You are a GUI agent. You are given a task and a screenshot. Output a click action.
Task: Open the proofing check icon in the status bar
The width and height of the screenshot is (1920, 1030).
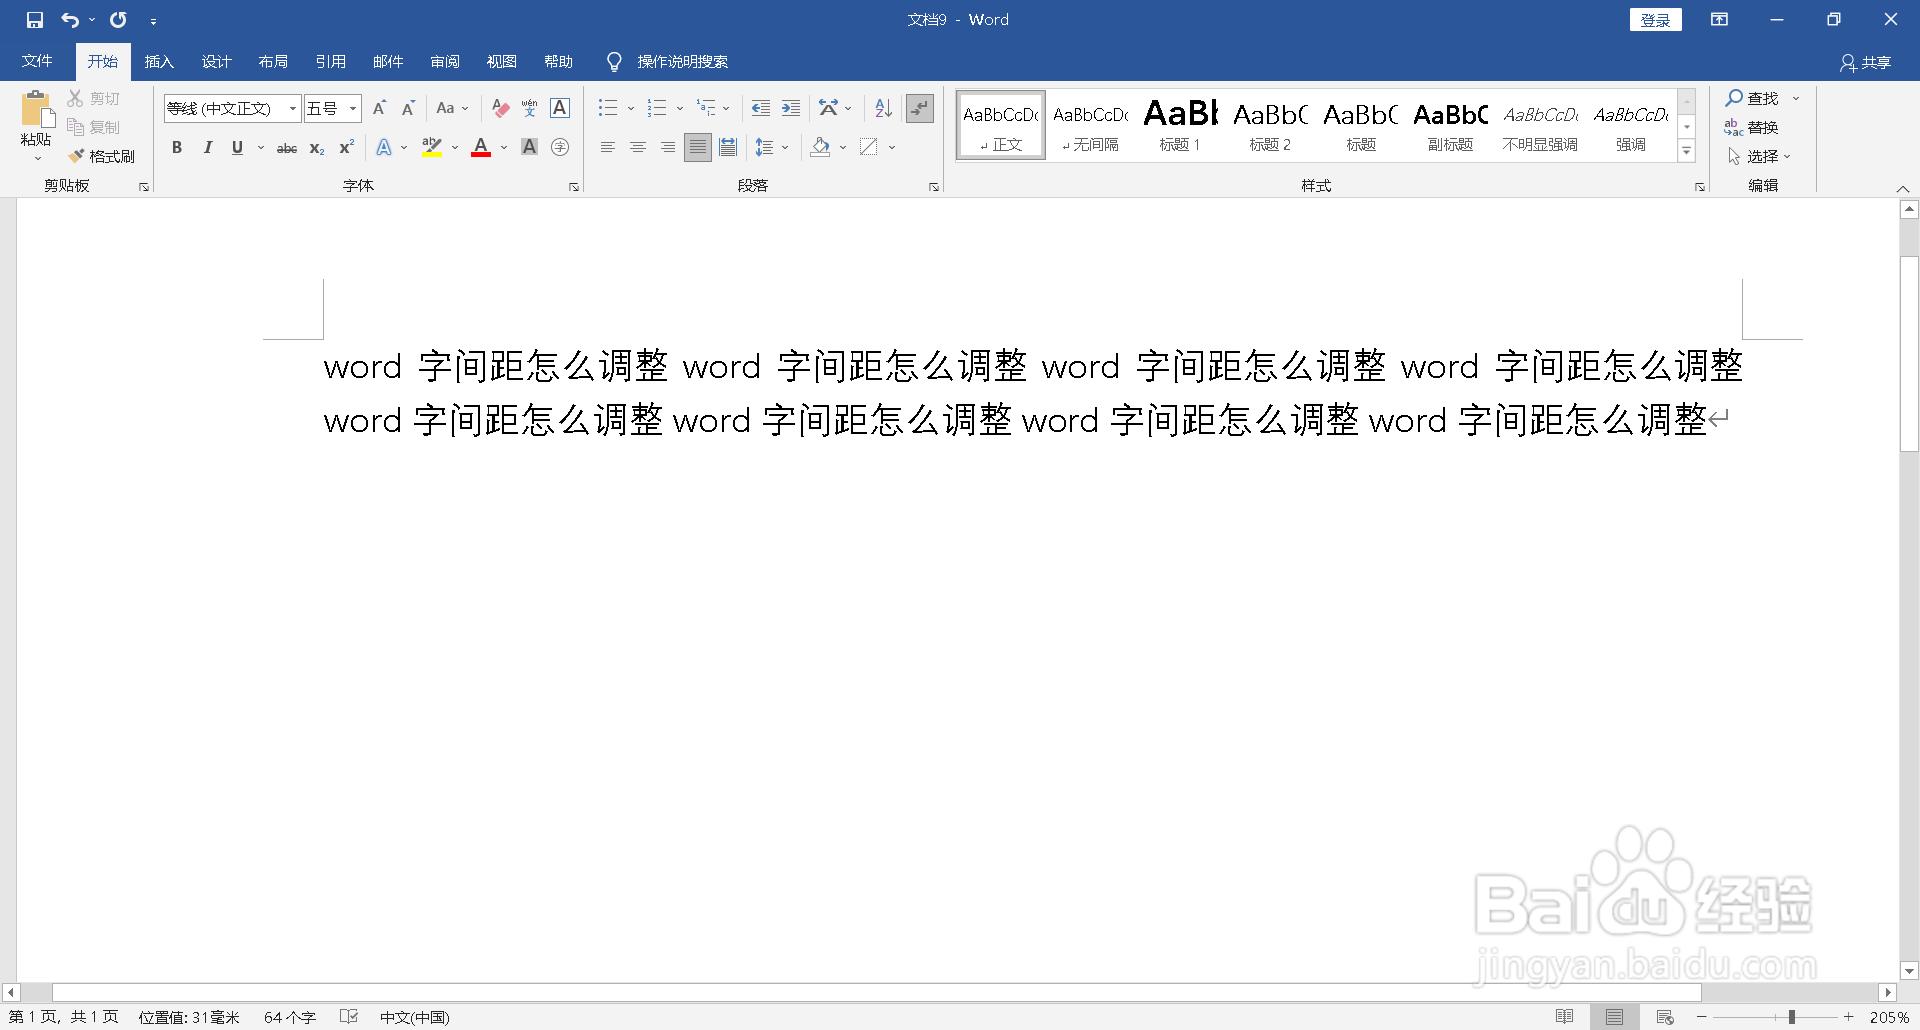[349, 1017]
